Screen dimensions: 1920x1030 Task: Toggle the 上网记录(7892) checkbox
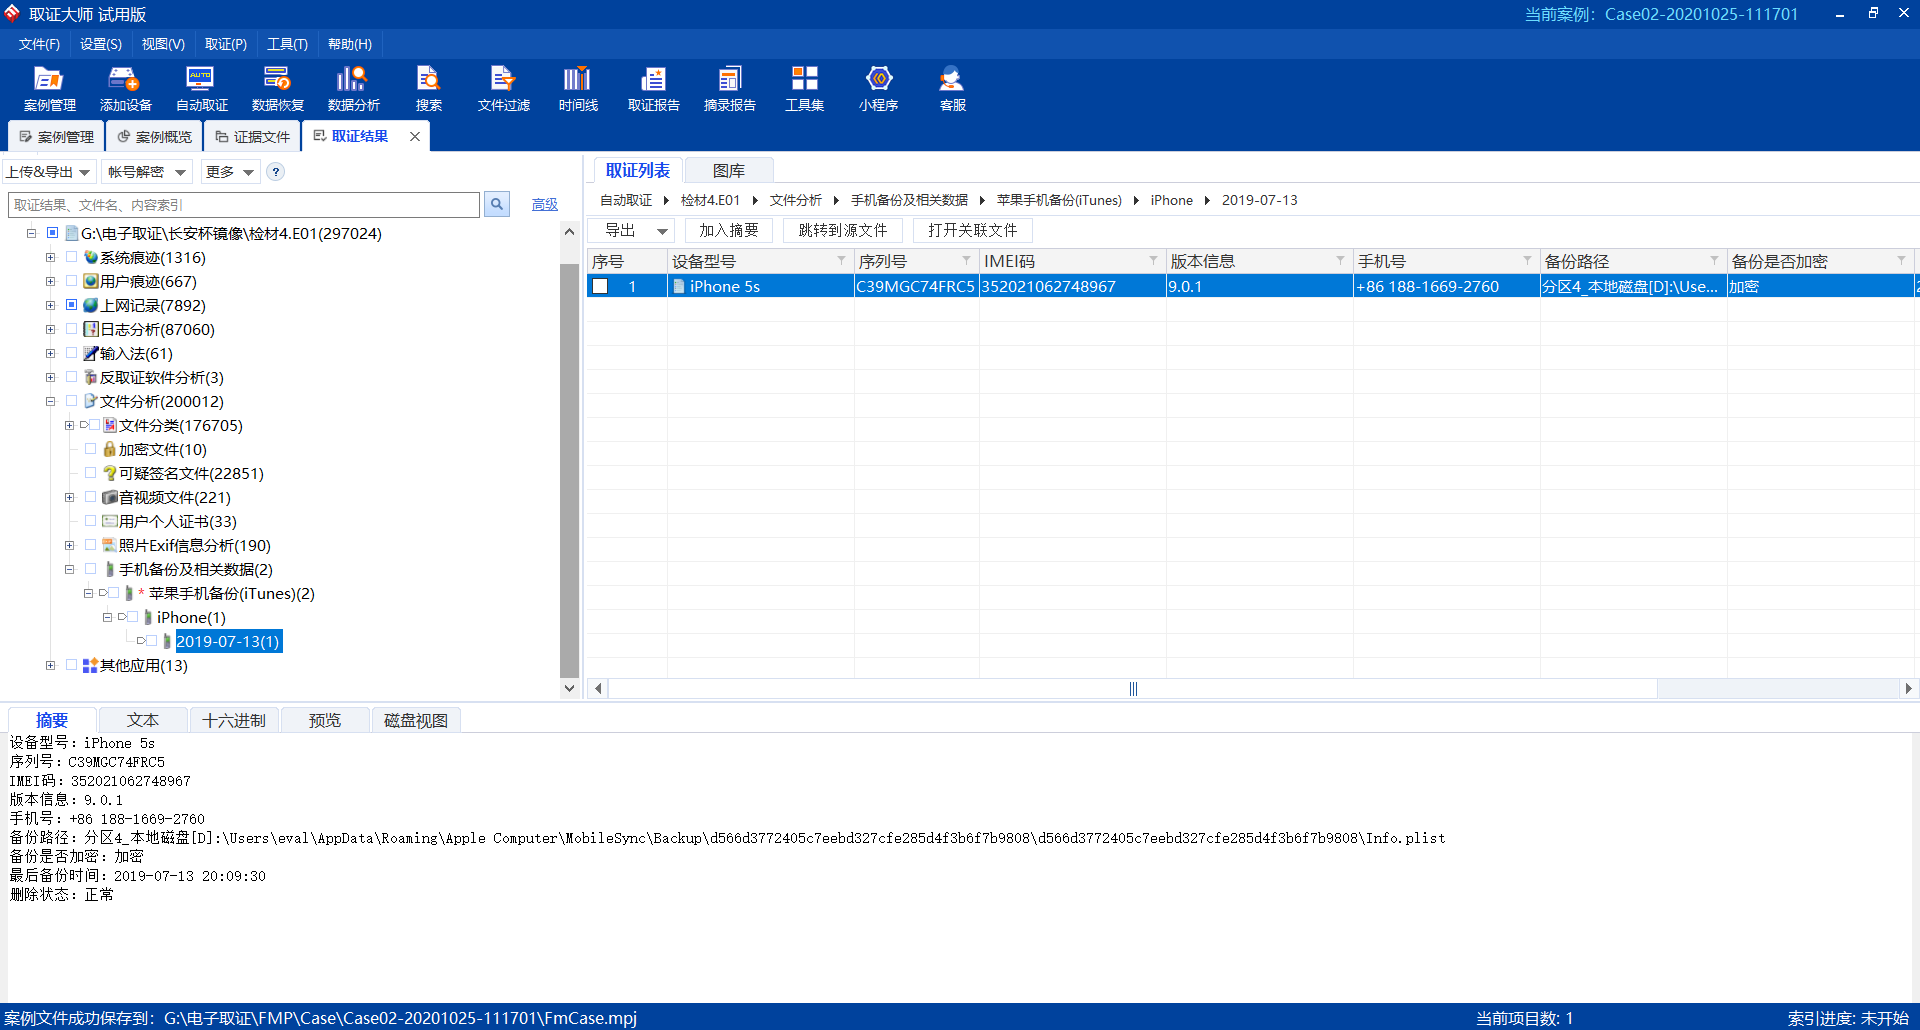(x=71, y=305)
